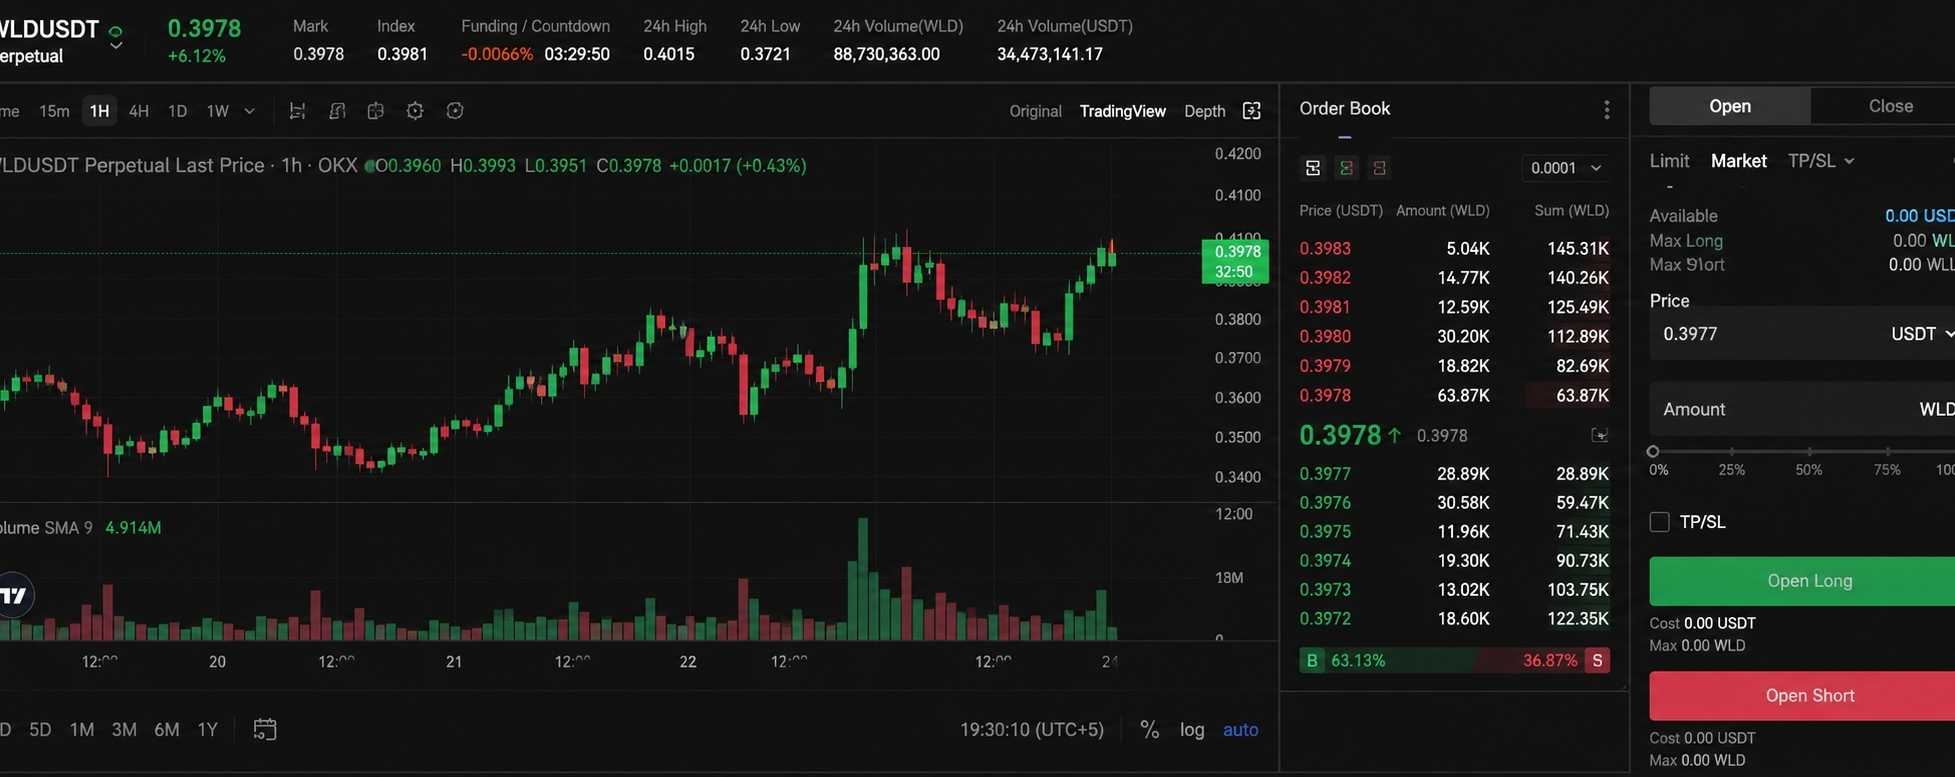Set amount slider to 50% mark
This screenshot has height=777, width=1955.
pyautogui.click(x=1809, y=452)
